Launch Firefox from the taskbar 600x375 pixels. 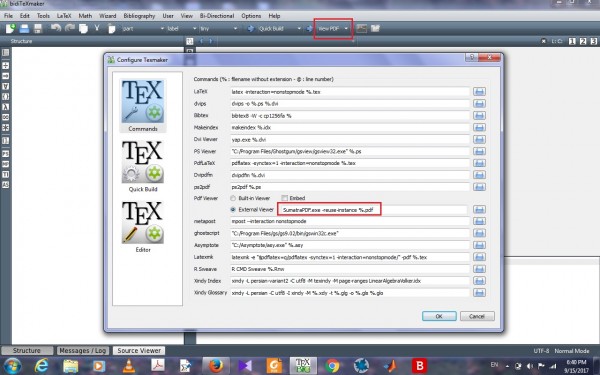click(x=216, y=366)
